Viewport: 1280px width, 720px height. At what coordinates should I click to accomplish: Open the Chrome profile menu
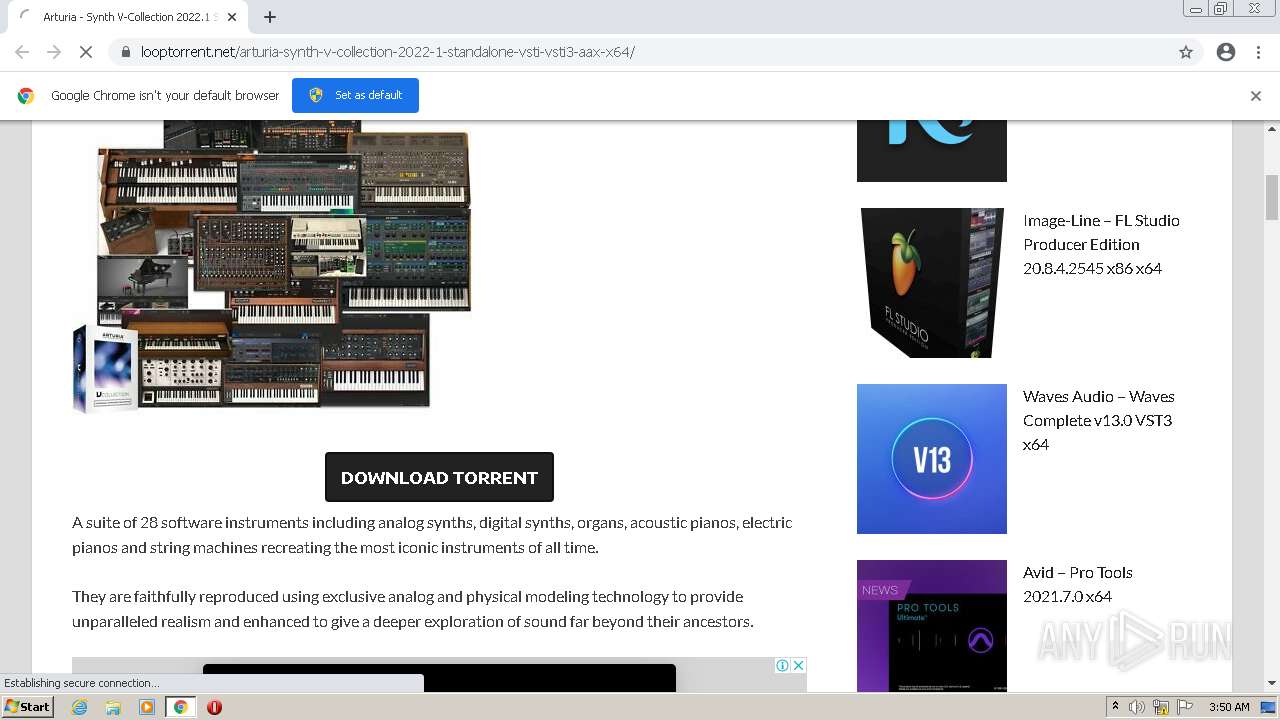tap(1226, 52)
